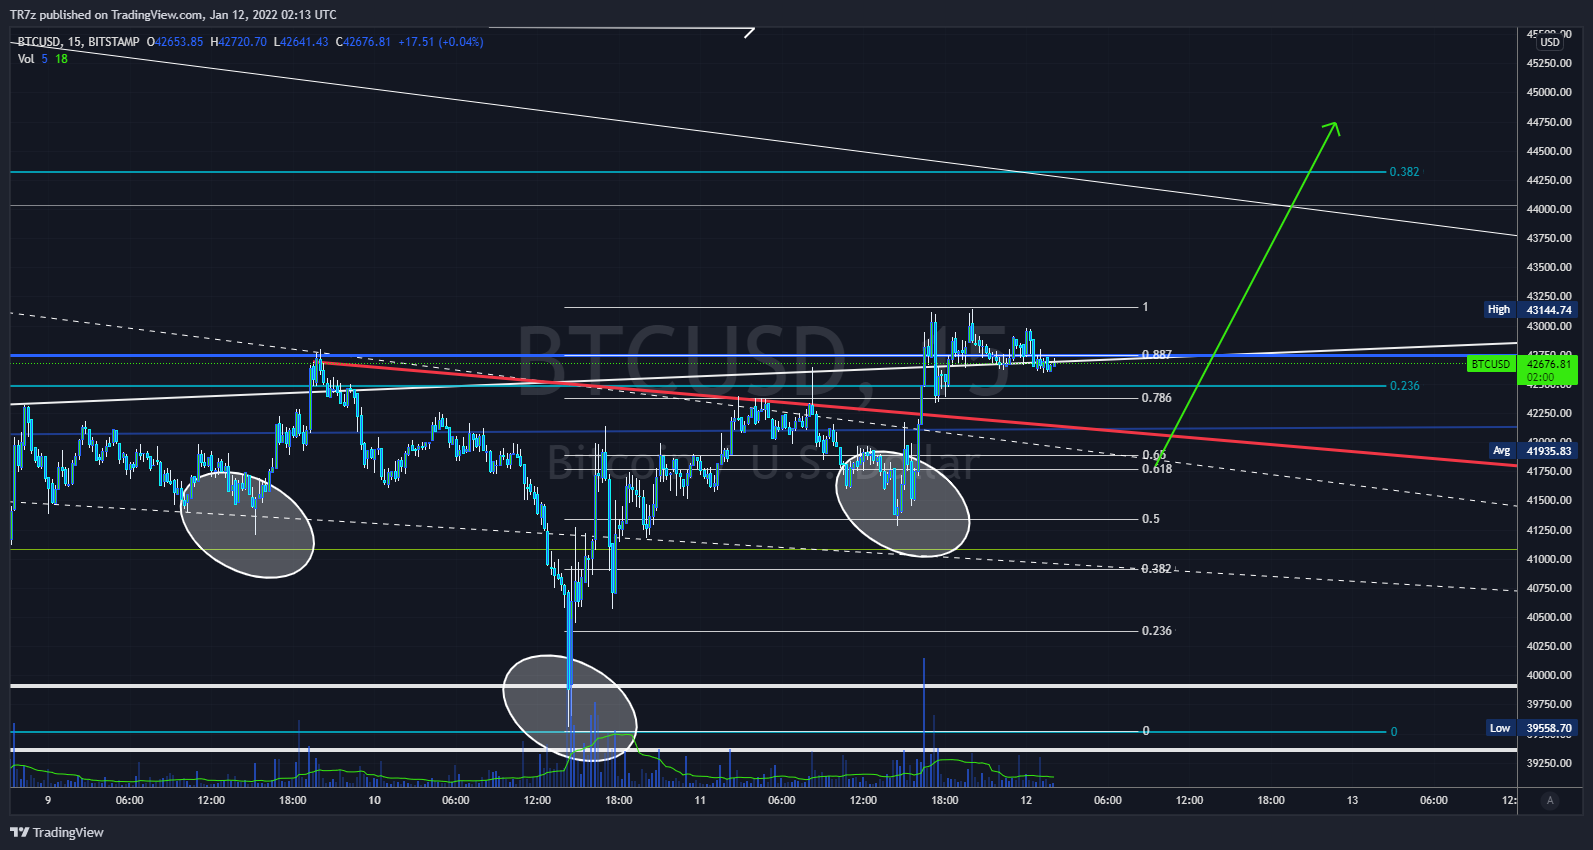Click the +17.51 (+0.04%) change value
This screenshot has width=1593, height=850.
[x=440, y=42]
